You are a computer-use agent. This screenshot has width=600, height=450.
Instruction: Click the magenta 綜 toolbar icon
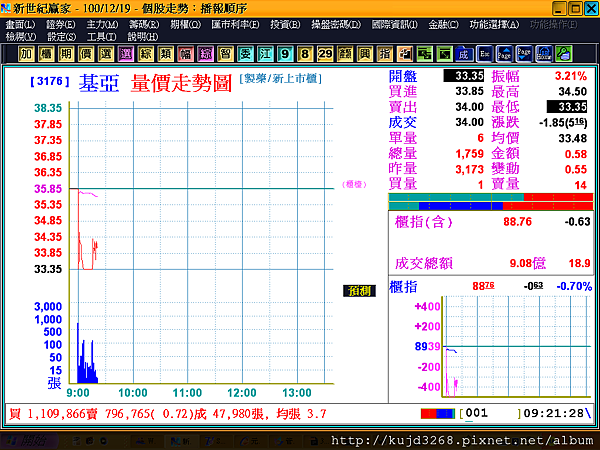tap(205, 54)
